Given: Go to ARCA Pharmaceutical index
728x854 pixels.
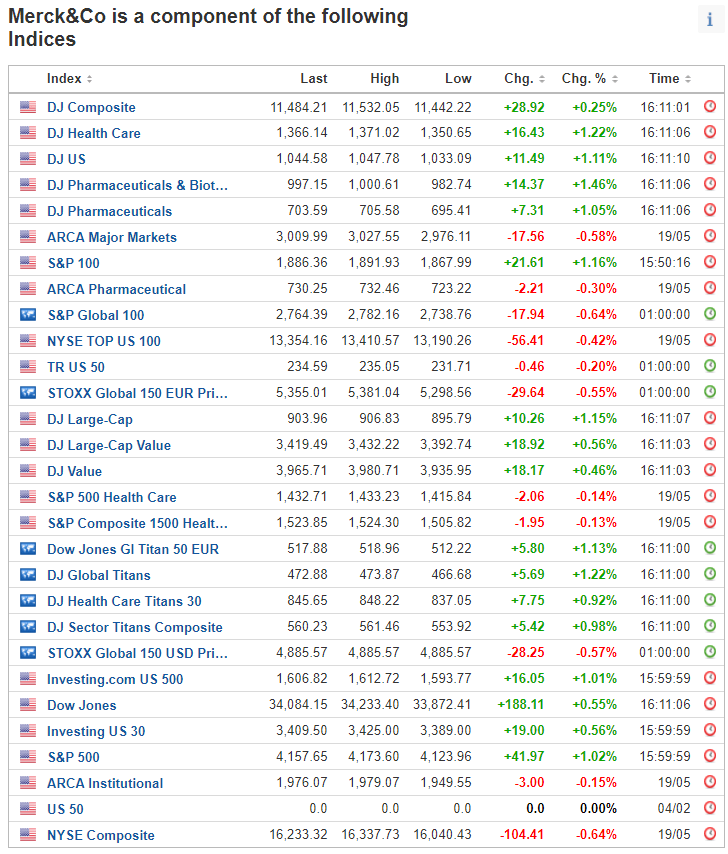Looking at the screenshot, I should 116,289.
